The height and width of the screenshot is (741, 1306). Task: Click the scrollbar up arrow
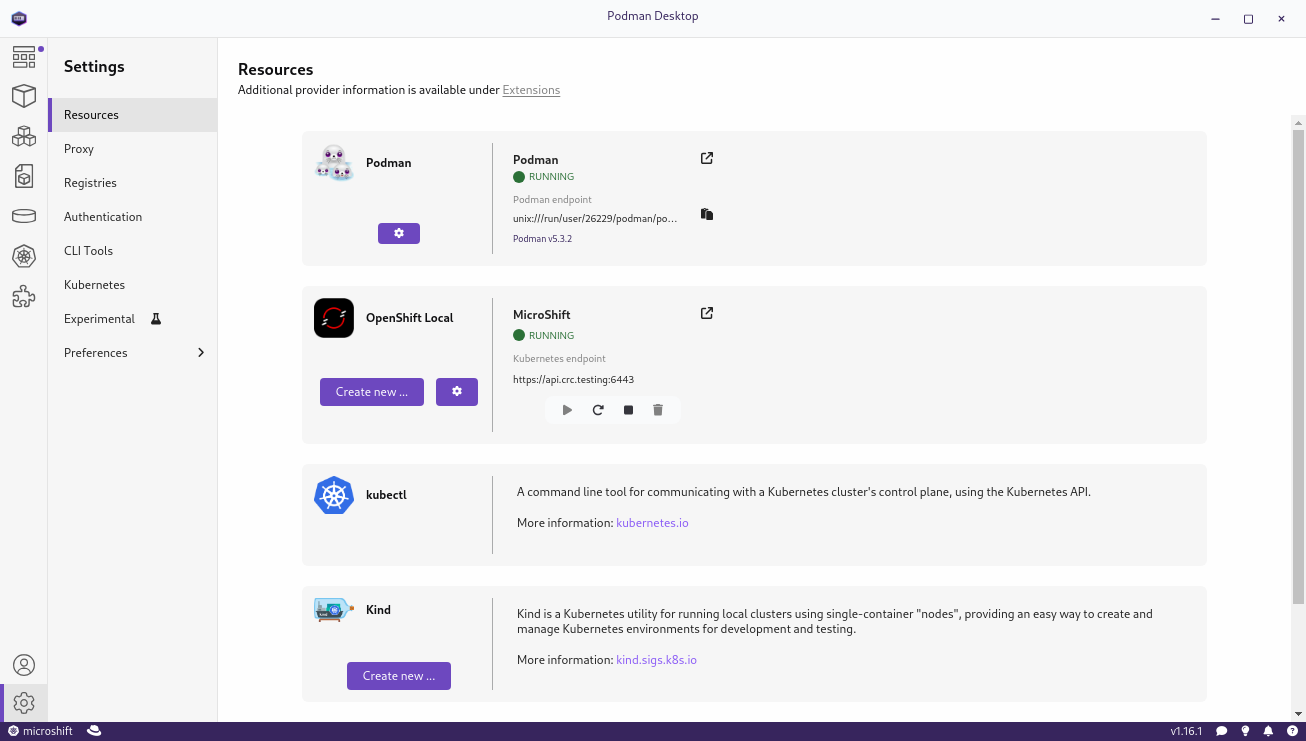point(1298,122)
